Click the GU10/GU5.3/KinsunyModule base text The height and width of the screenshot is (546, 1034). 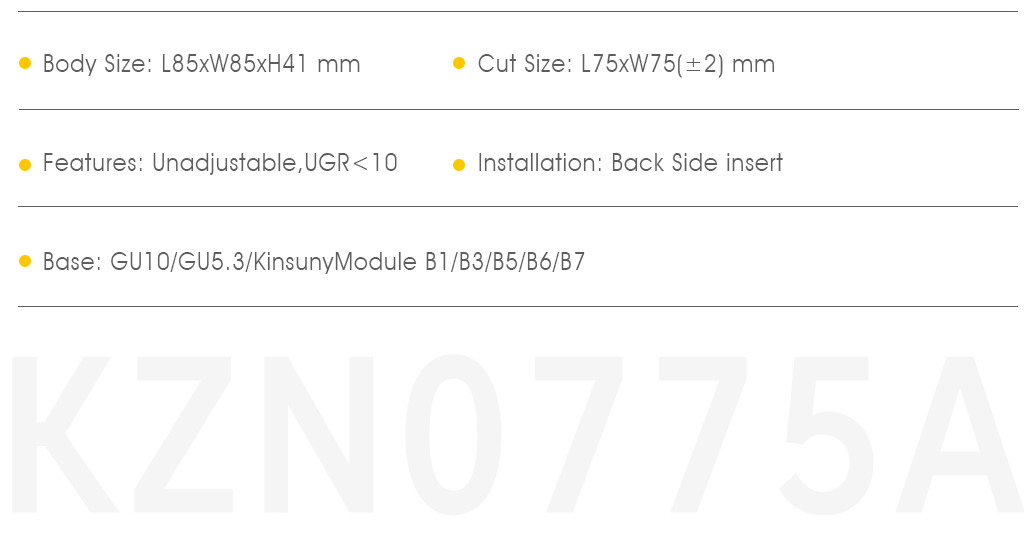[263, 262]
